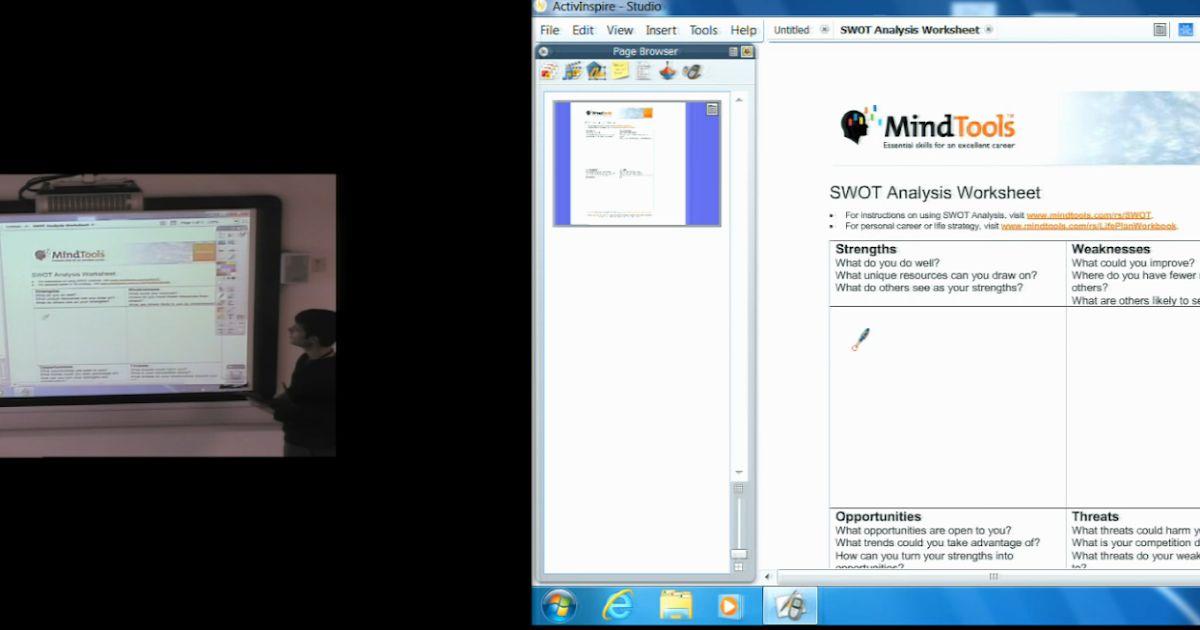Click the browser options icon in Page Browser header

(x=733, y=51)
